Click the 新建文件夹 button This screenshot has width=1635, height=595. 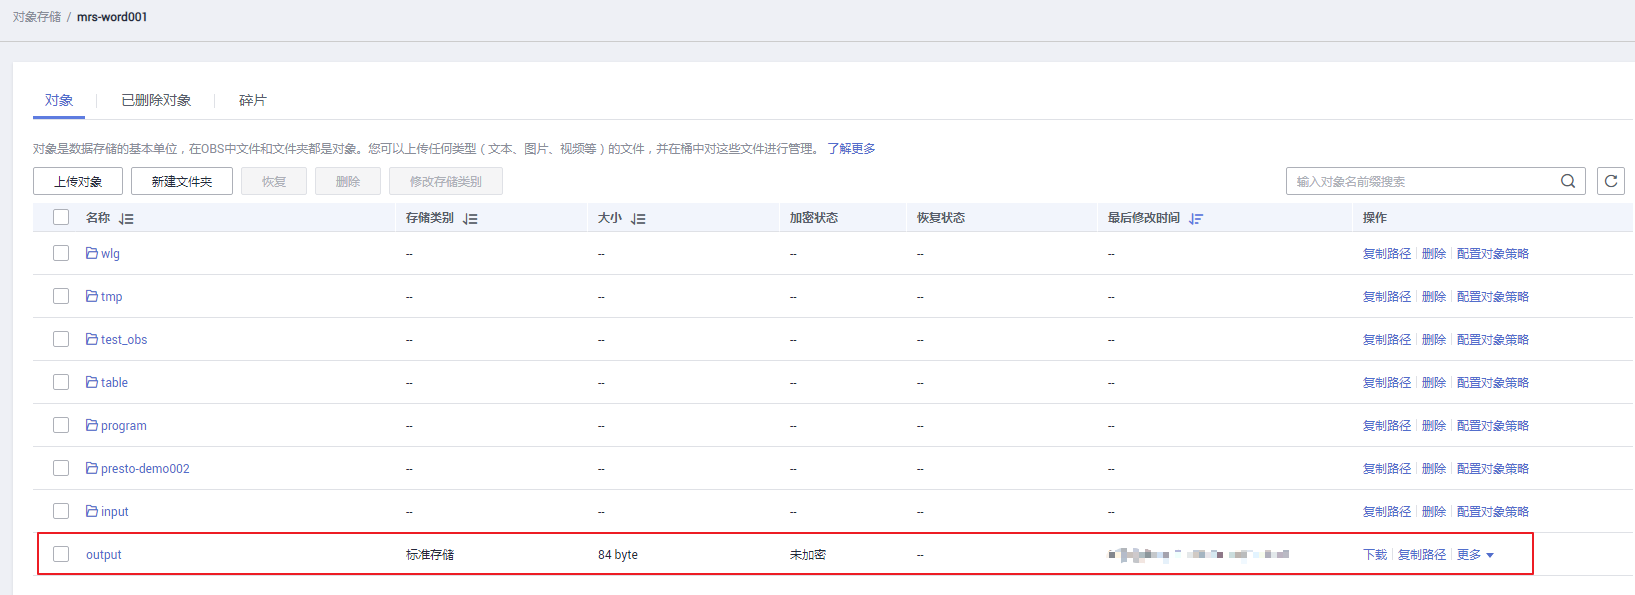(x=182, y=181)
